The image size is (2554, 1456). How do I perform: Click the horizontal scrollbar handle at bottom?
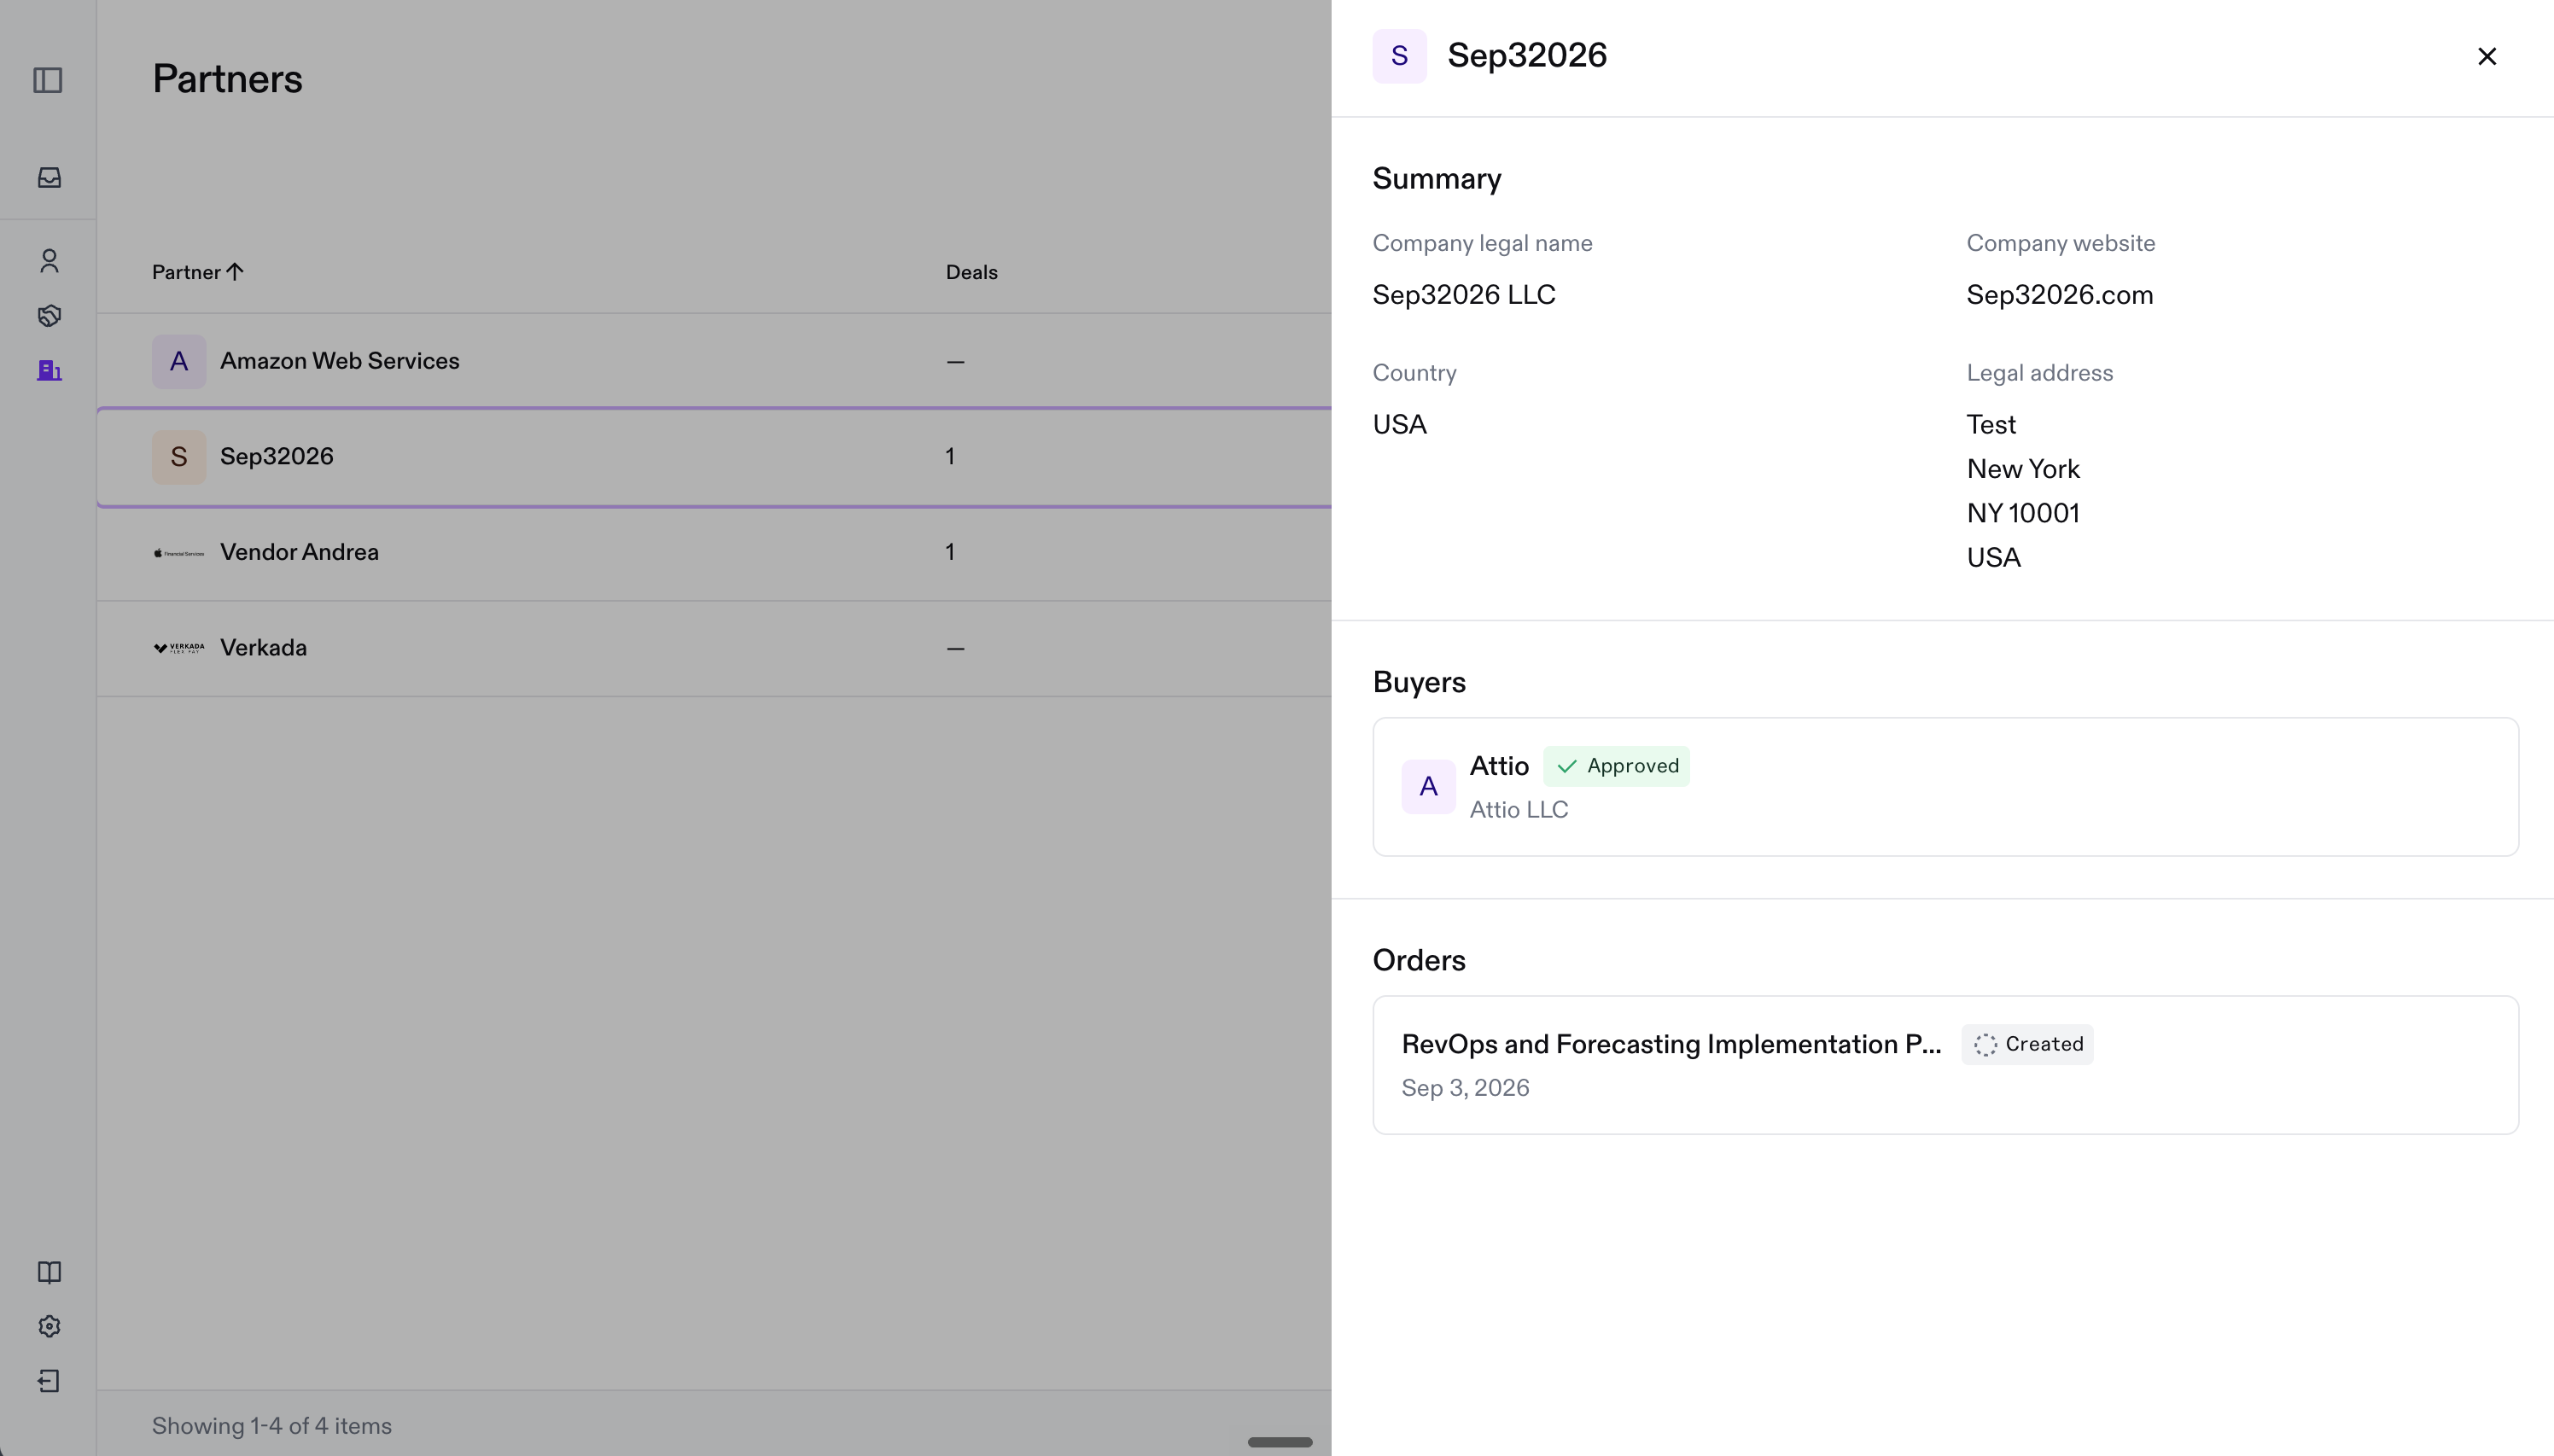[x=1280, y=1442]
